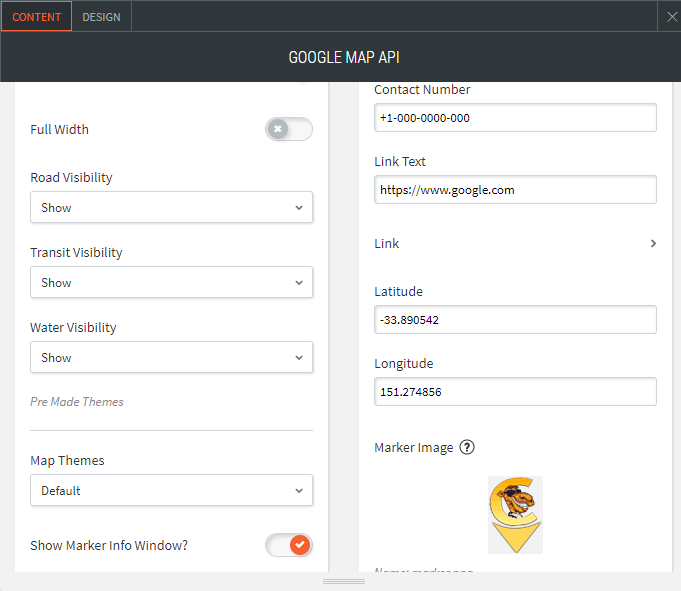Open the Water Visibility dropdown

click(x=171, y=358)
